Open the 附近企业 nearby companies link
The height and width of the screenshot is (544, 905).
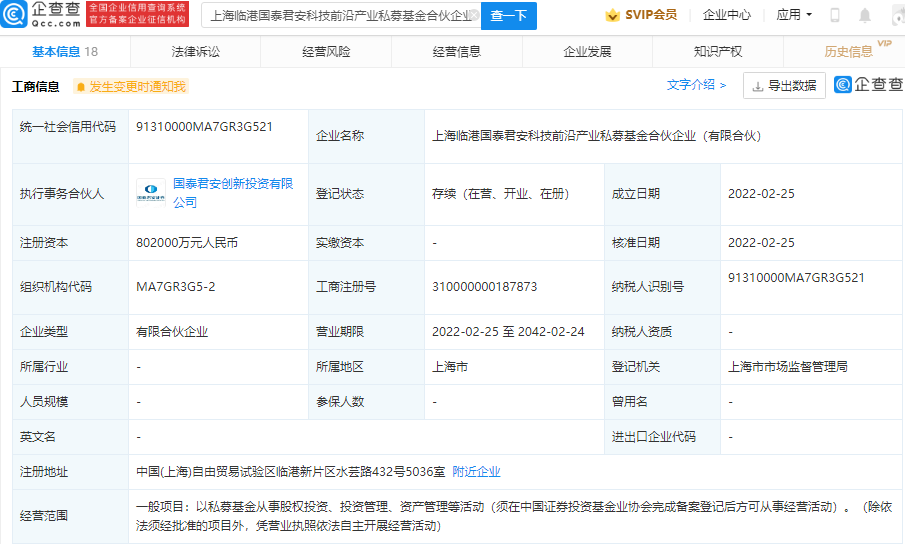click(476, 472)
